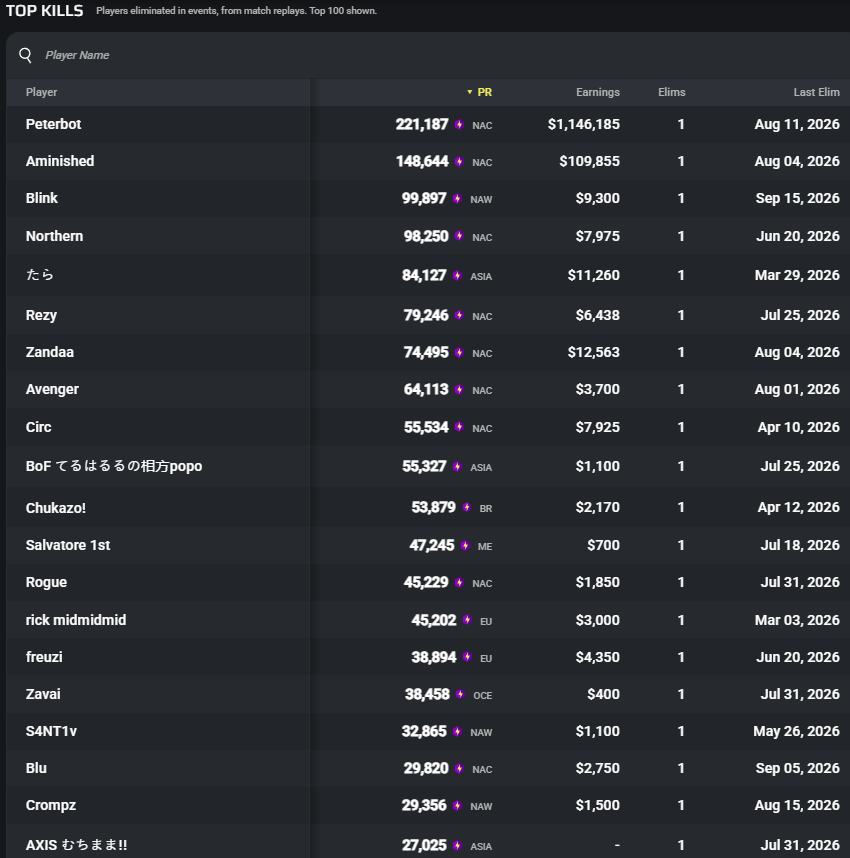Viewport: 850px width, 858px height.
Task: Open Northern's player profile
Action: [x=55, y=236]
